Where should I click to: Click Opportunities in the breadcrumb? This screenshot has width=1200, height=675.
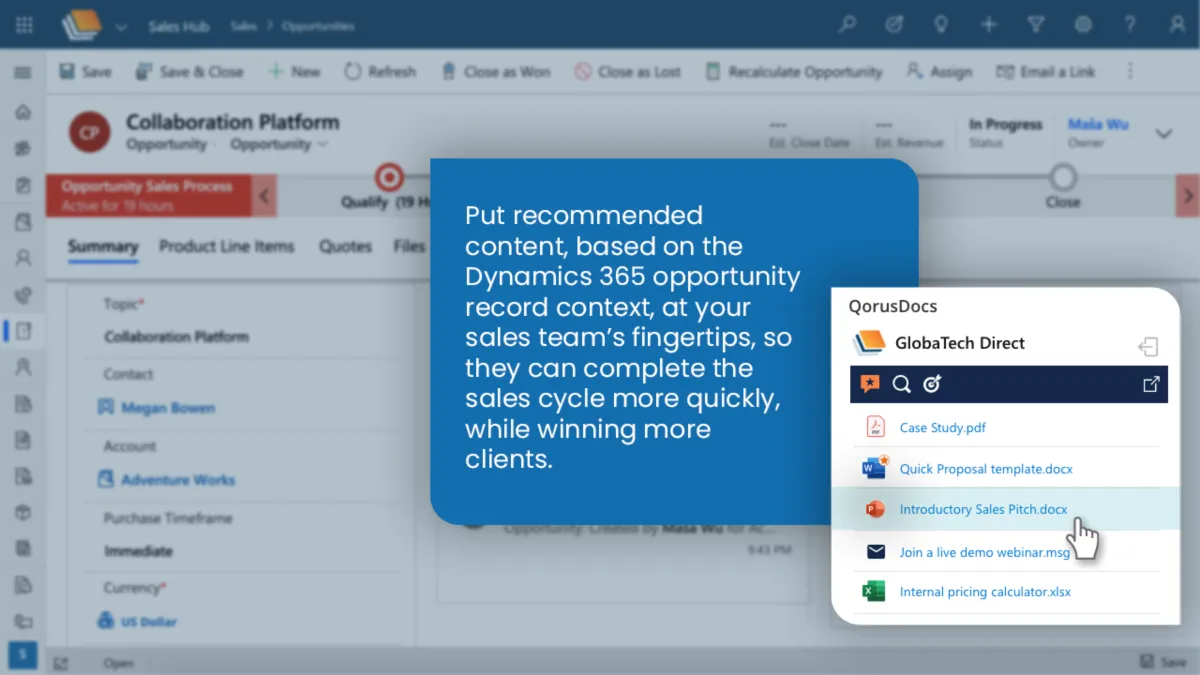(x=318, y=27)
